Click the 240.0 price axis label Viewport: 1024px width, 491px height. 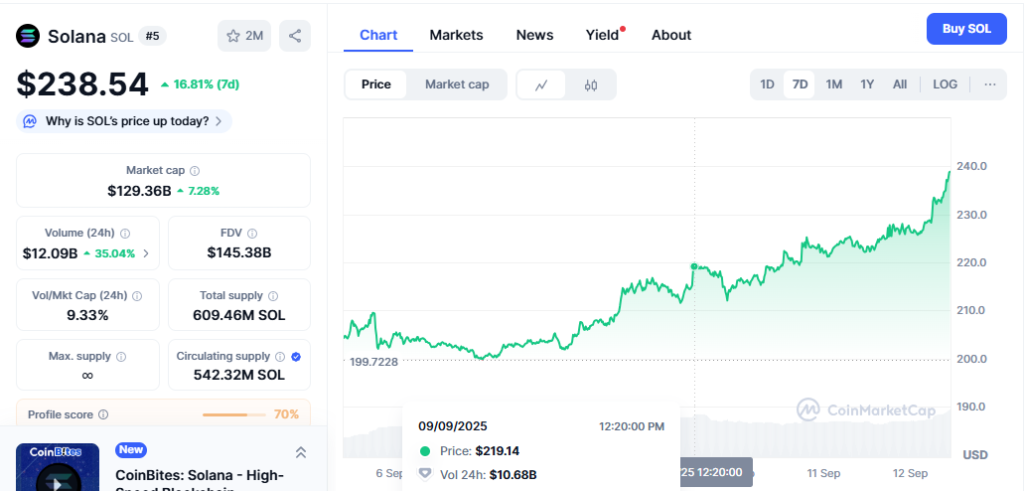971,166
